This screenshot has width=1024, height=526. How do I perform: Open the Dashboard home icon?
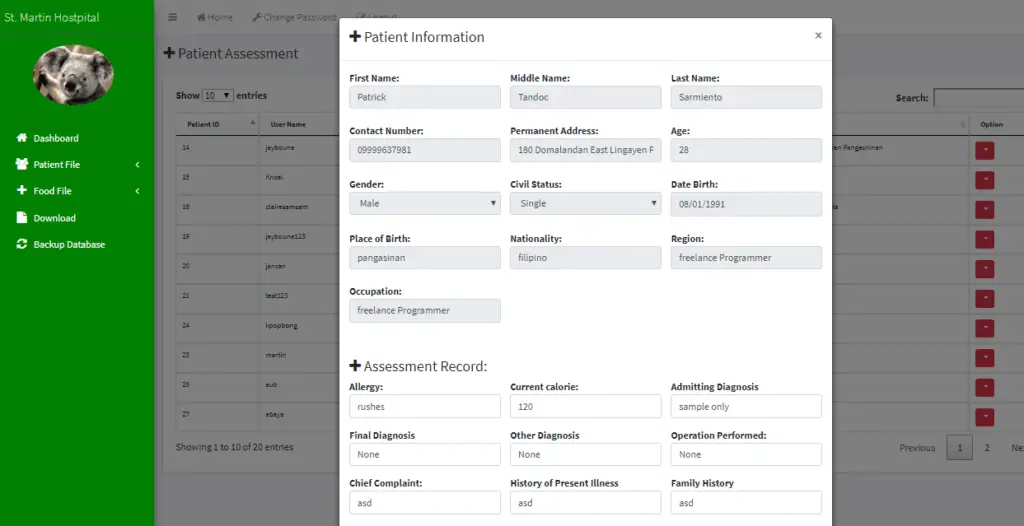tap(22, 138)
